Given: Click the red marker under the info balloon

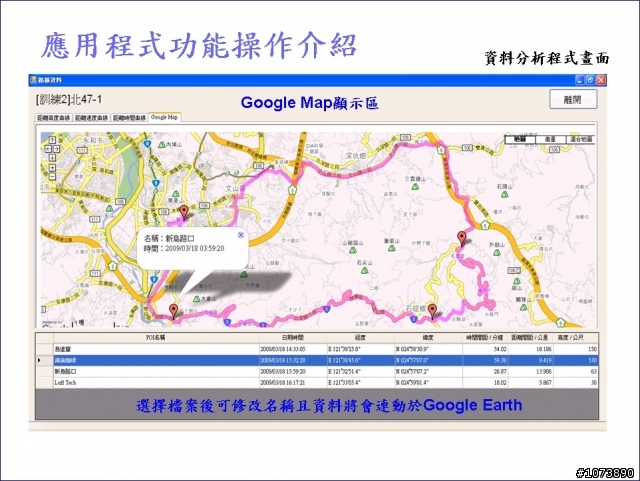Looking at the screenshot, I should pyautogui.click(x=174, y=312).
